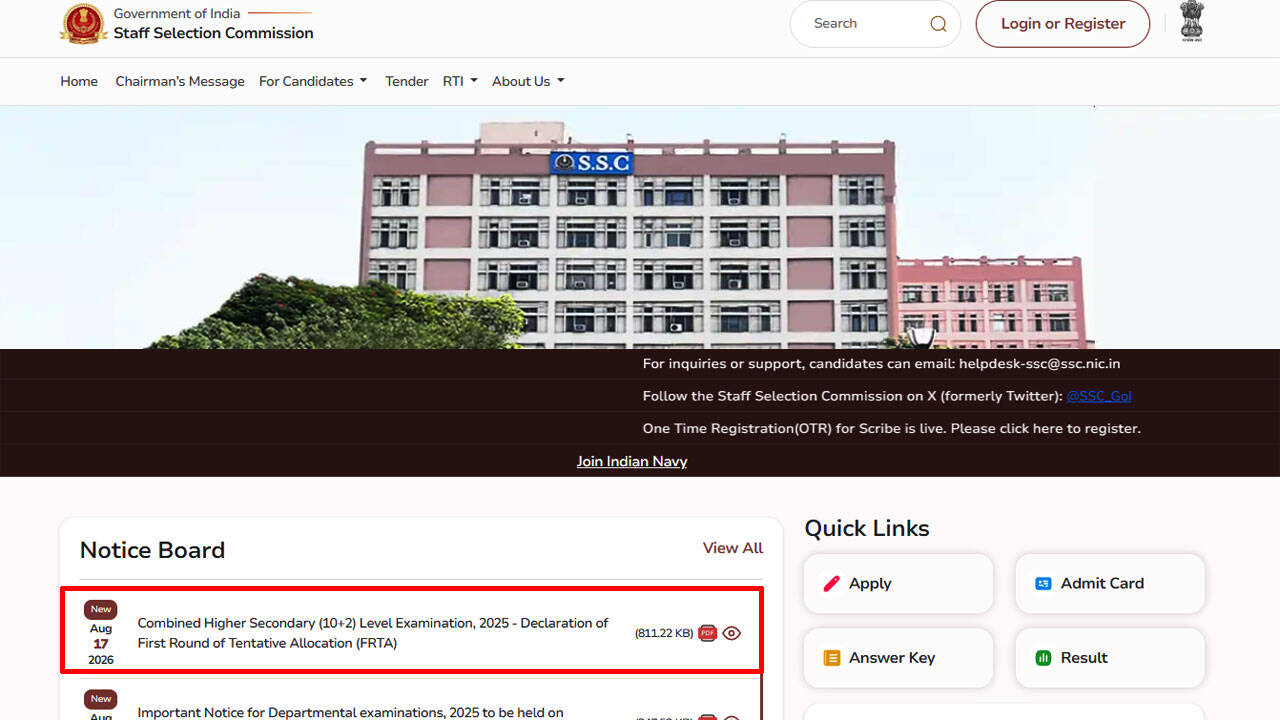The image size is (1280, 720).
Task: Go to Home page
Action: tap(79, 81)
